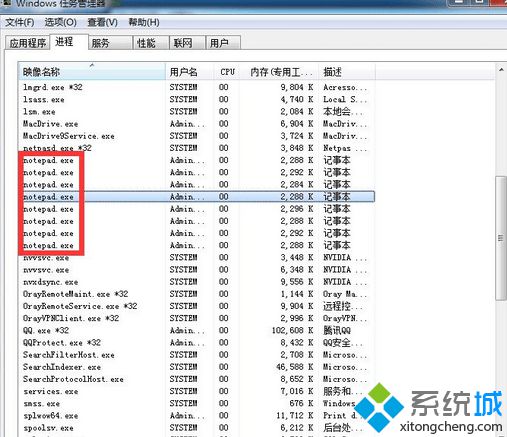Image resolution: width=507 pixels, height=437 pixels.
Task: Select the SearchIndexer.exe process row
Action: click(x=197, y=367)
